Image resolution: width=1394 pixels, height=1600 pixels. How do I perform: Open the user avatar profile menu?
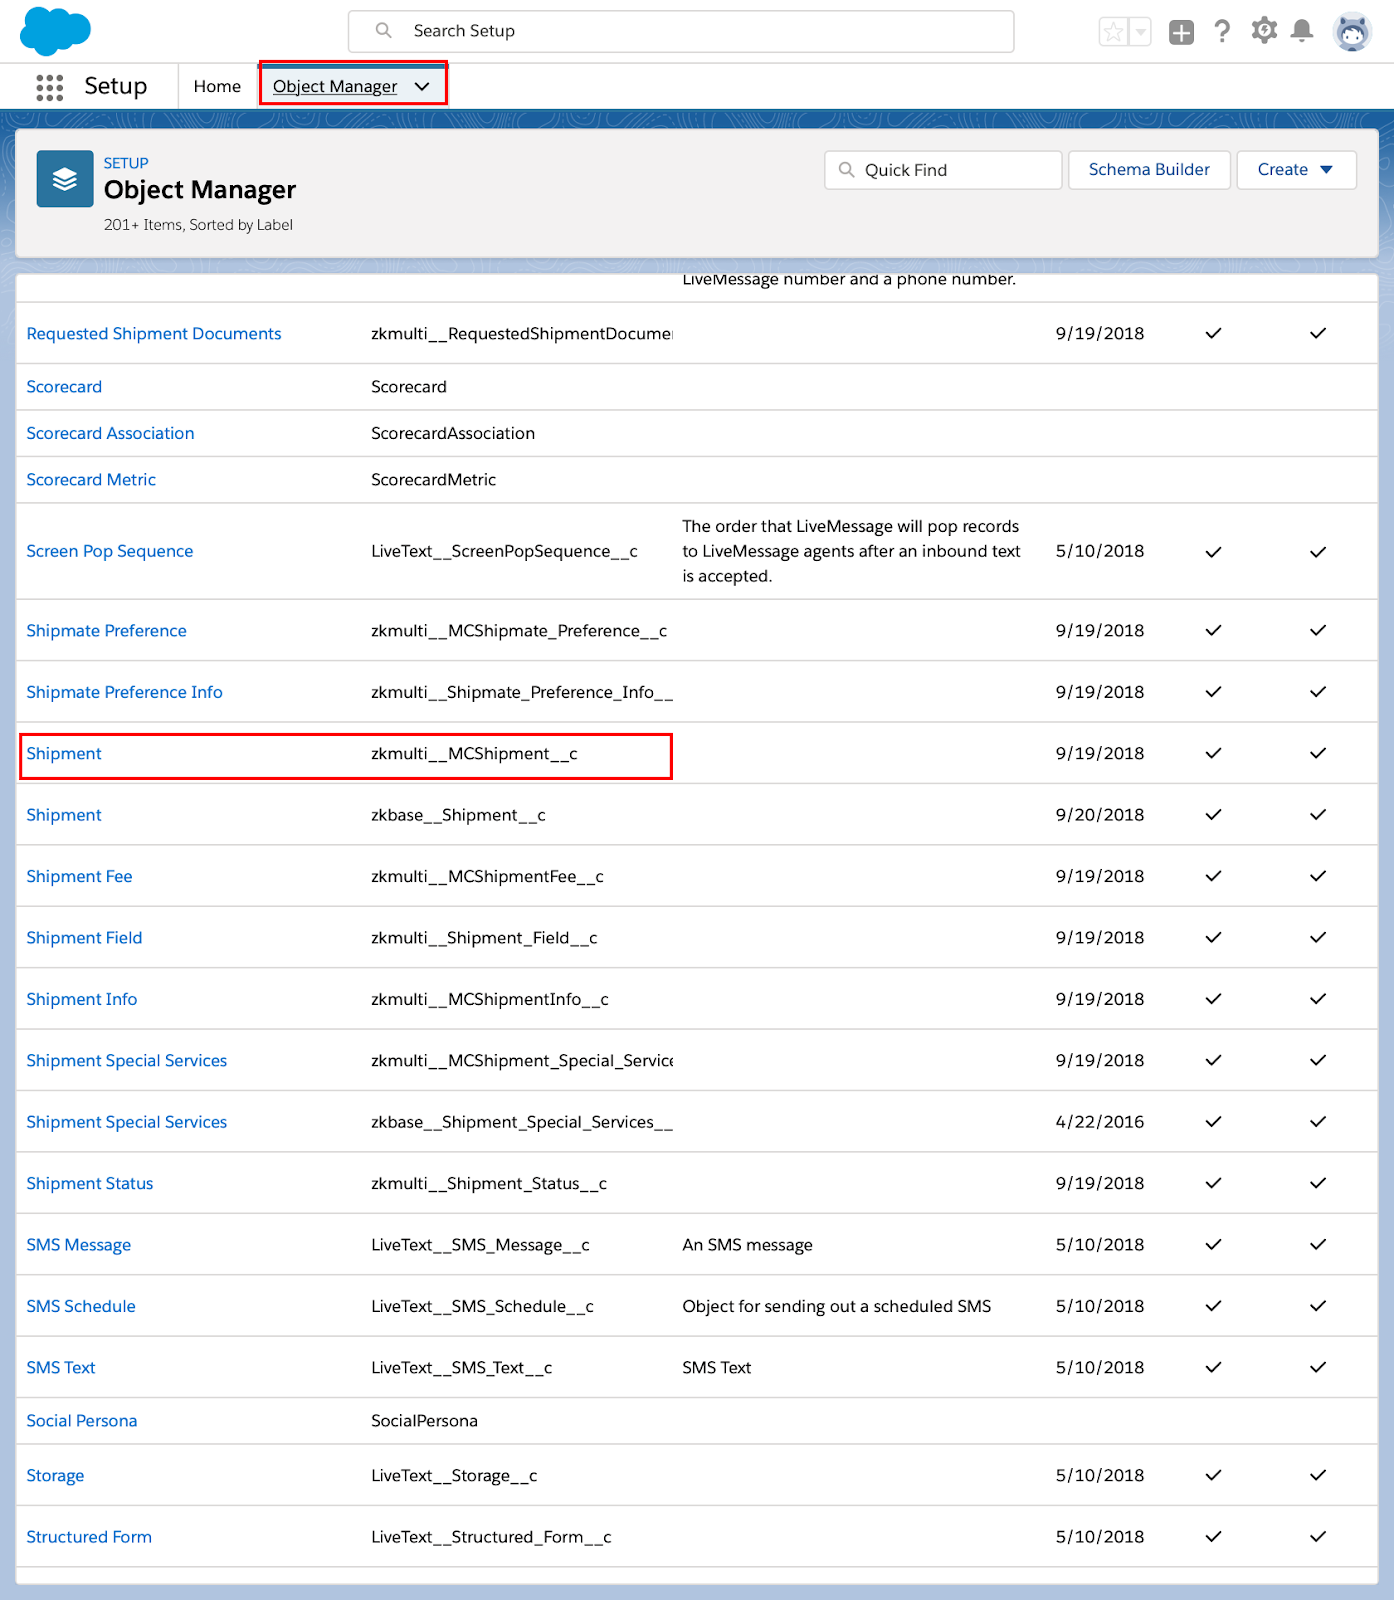pos(1352,32)
